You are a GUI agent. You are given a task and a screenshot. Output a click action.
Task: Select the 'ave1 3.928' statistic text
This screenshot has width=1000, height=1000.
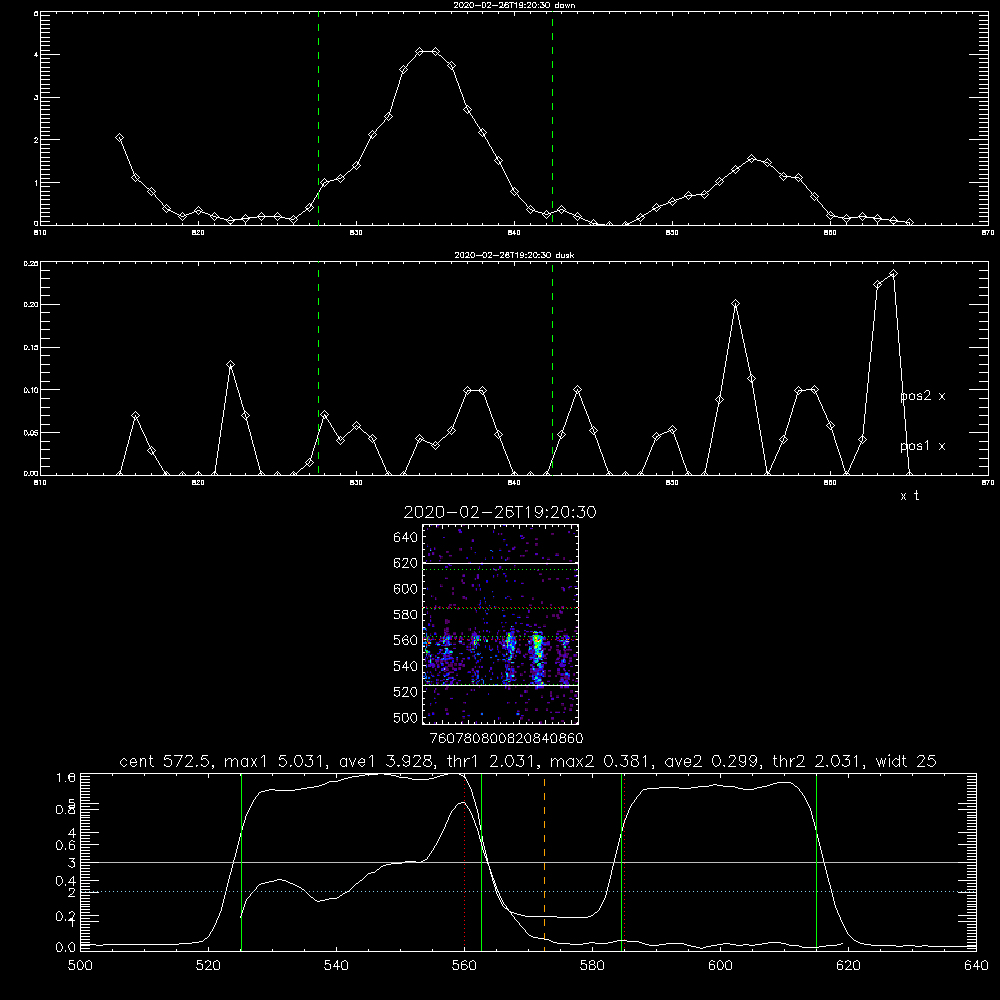[384, 761]
